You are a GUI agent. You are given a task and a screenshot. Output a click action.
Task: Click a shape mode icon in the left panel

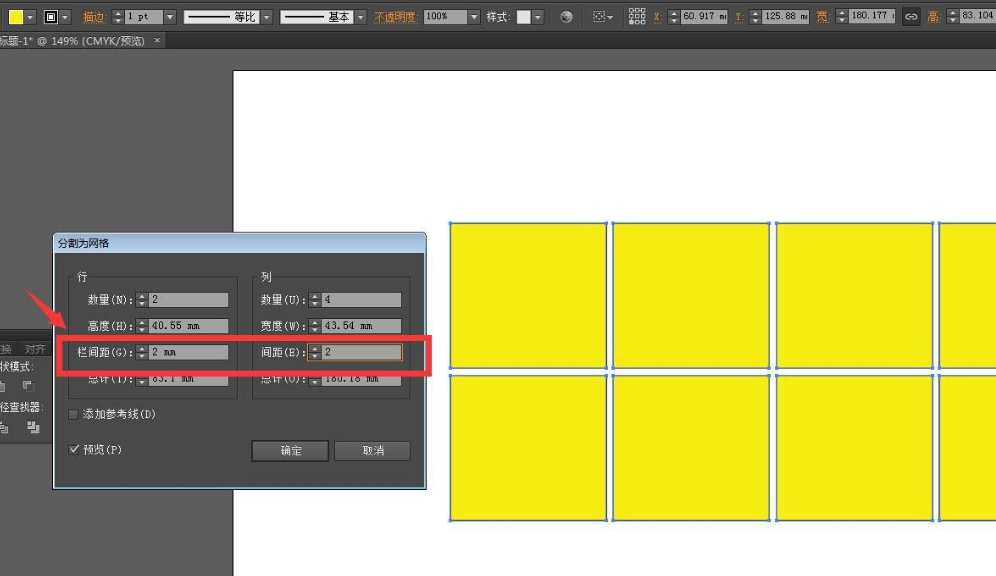[x=31, y=386]
